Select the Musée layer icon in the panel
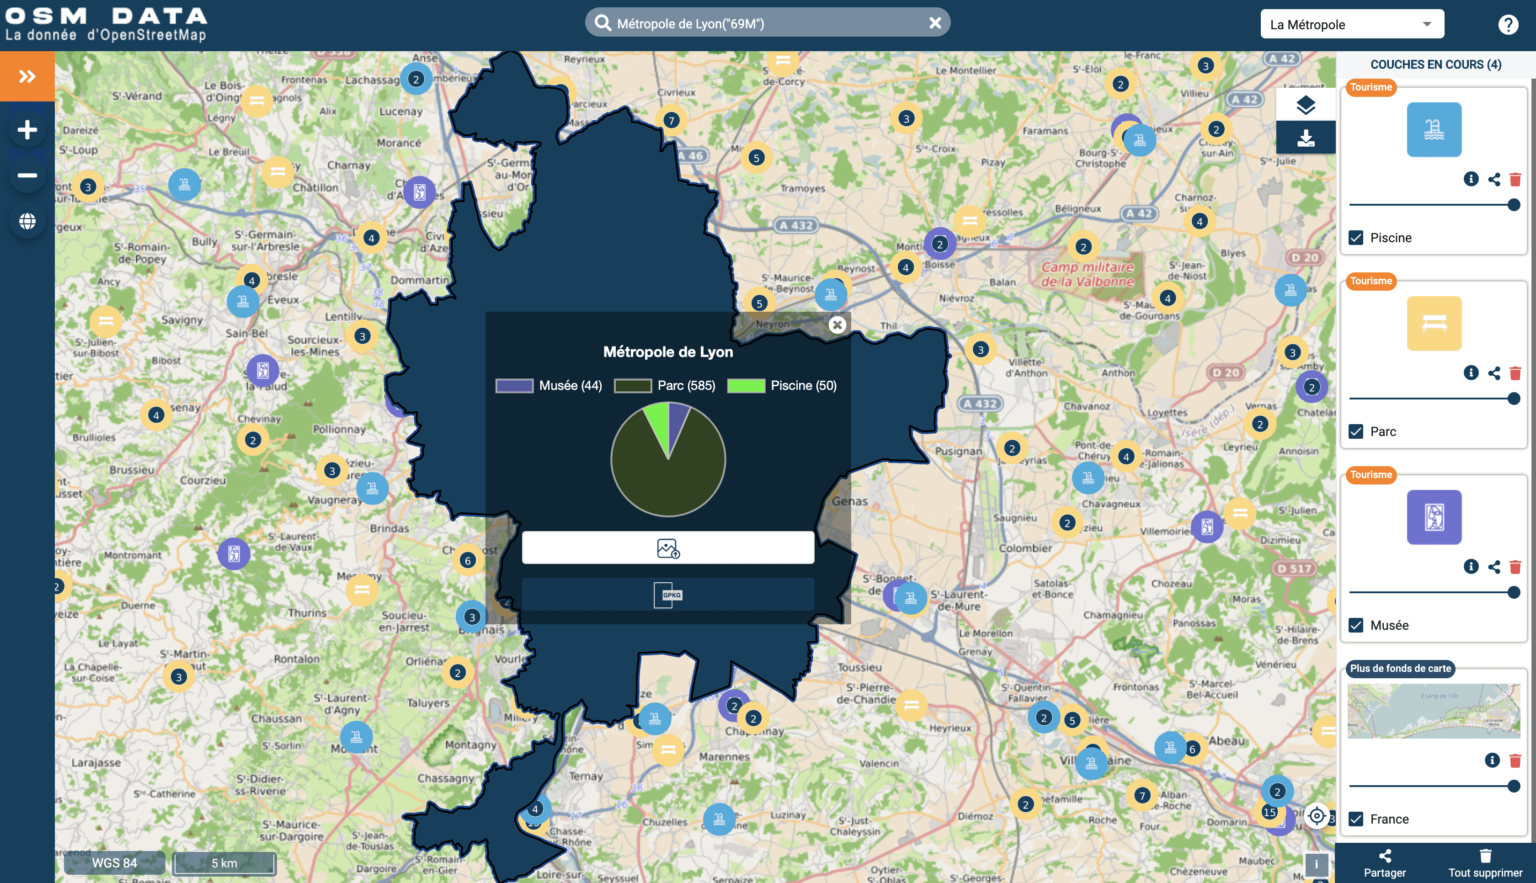The image size is (1536, 883). (1434, 517)
